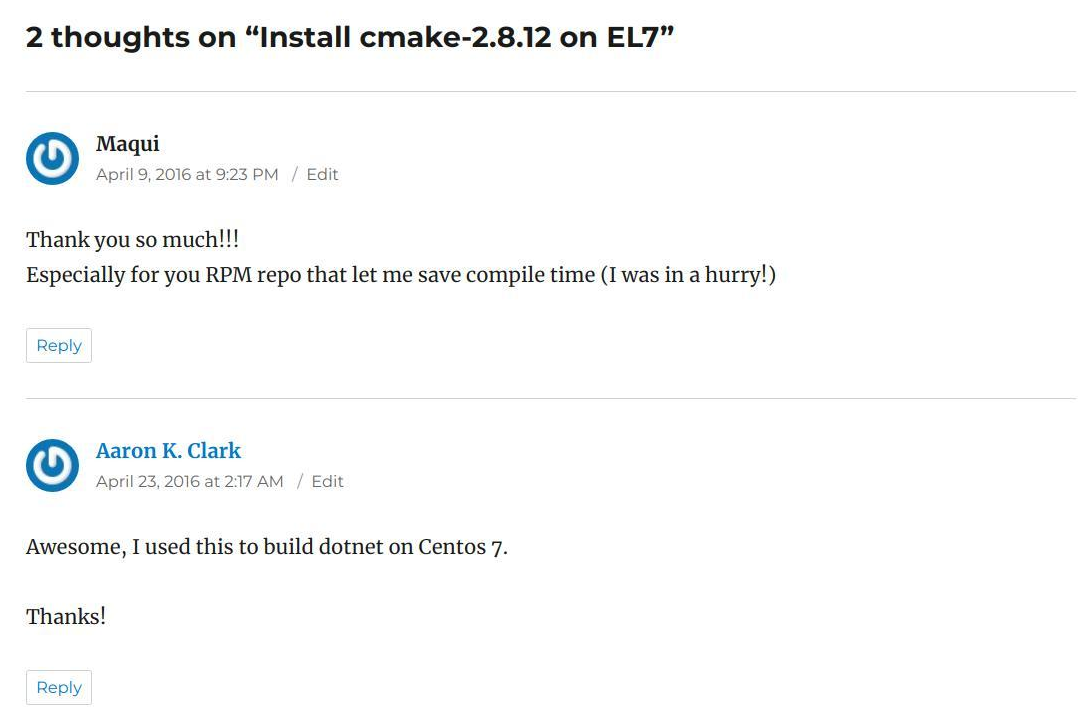The image size is (1083, 726).
Task: Click the words "Centos 7" in Aaron's comment
Action: tap(463, 547)
